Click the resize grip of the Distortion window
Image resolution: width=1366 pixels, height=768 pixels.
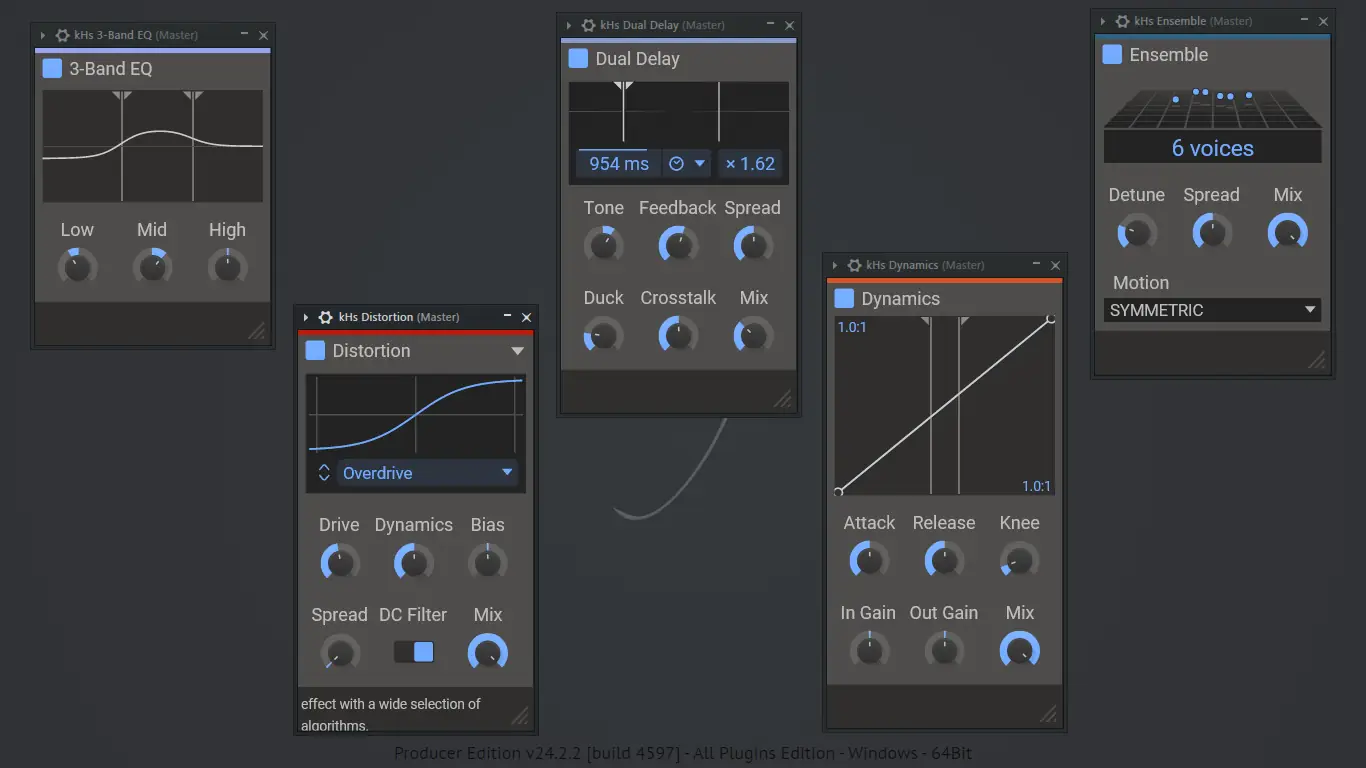520,715
